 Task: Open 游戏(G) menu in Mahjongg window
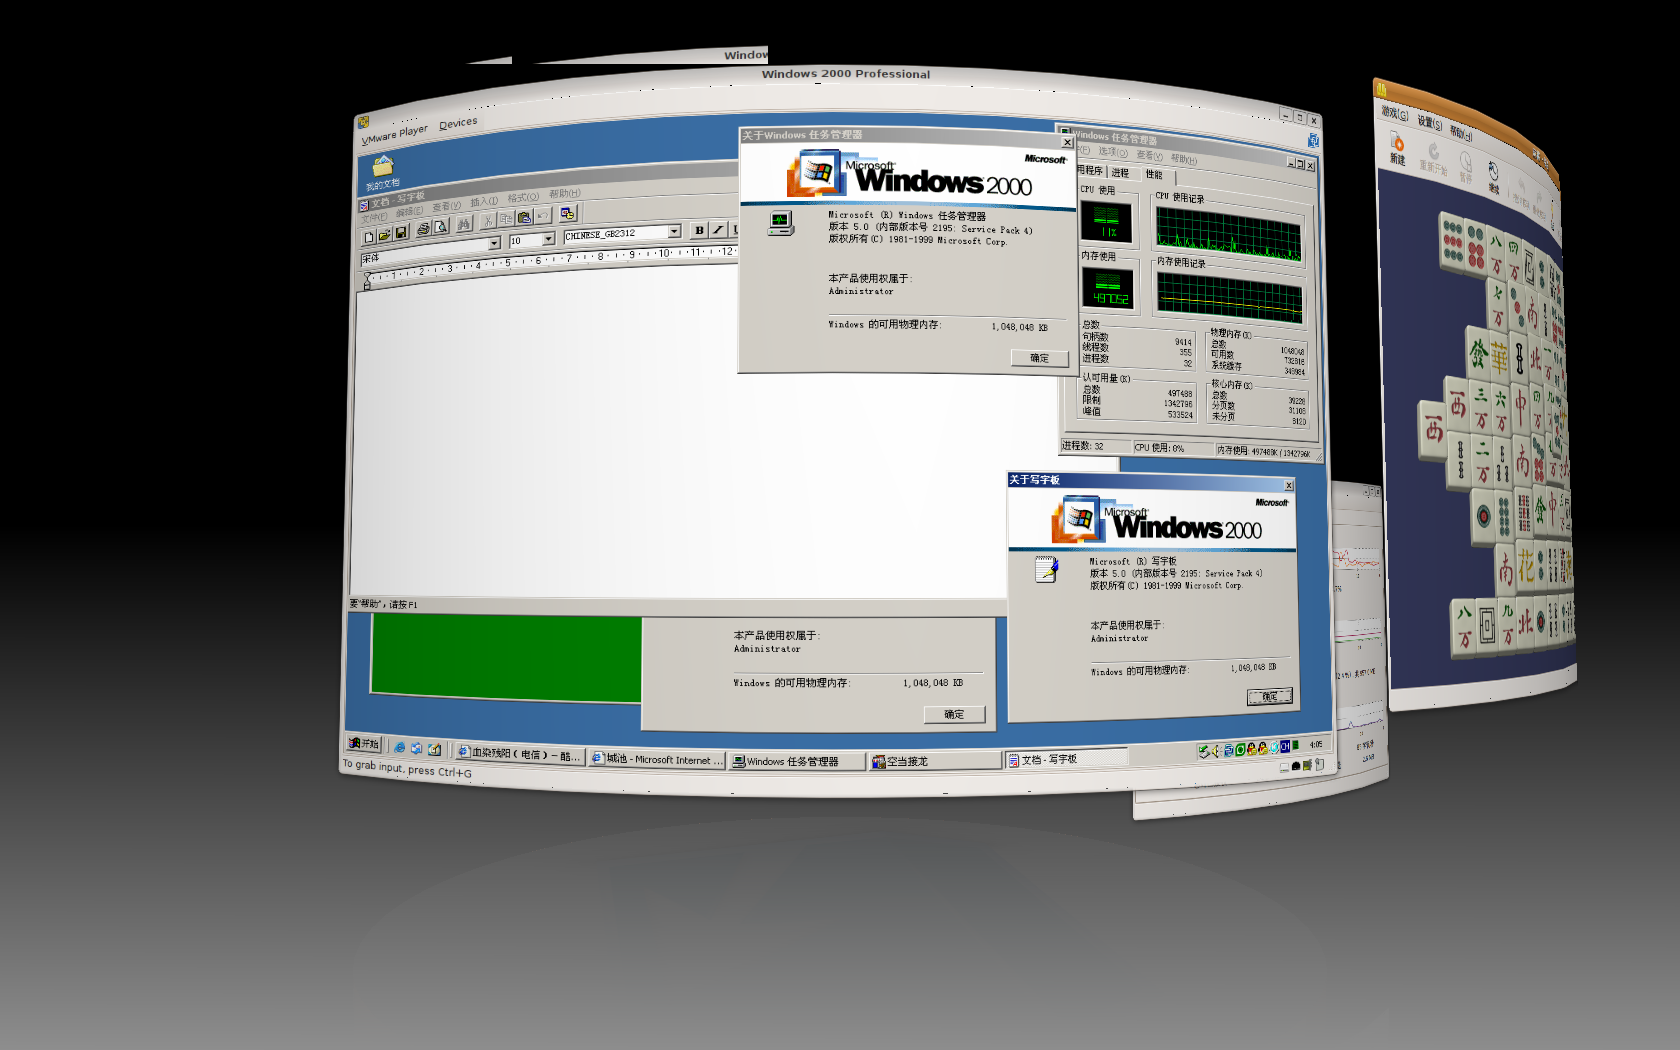[x=1394, y=113]
